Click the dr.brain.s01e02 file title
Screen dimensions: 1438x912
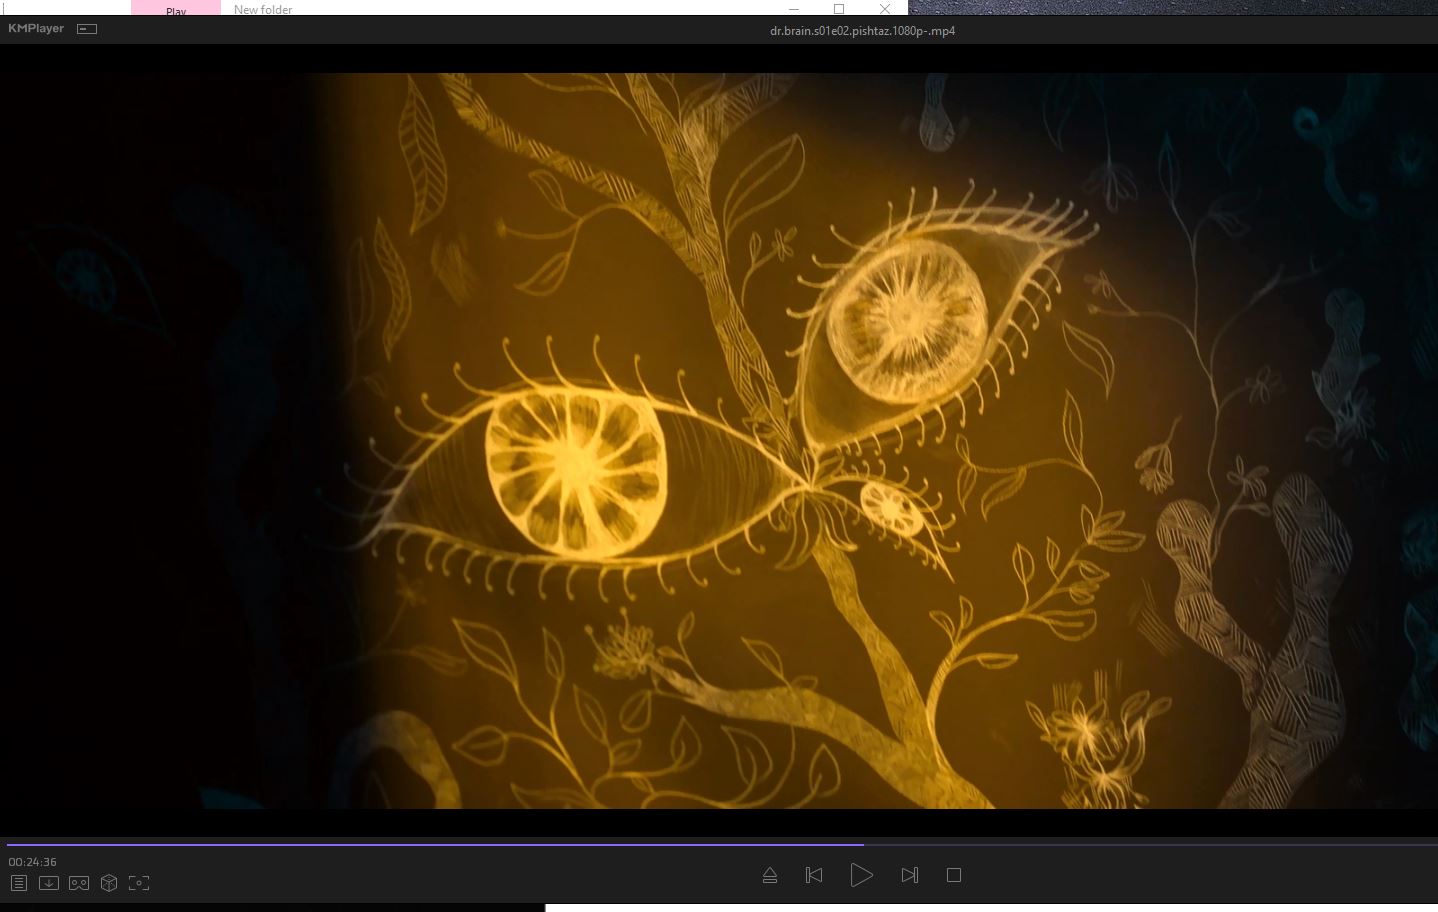862,31
